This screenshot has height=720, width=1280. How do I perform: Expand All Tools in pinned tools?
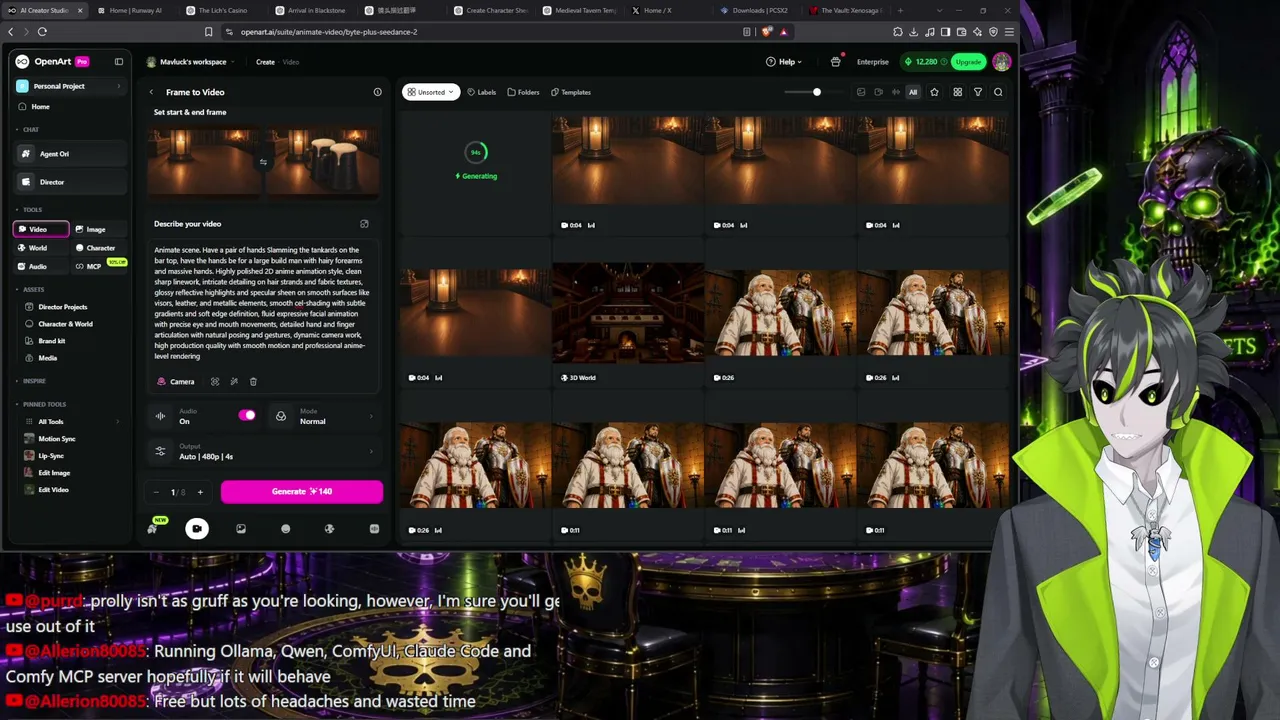(69, 422)
